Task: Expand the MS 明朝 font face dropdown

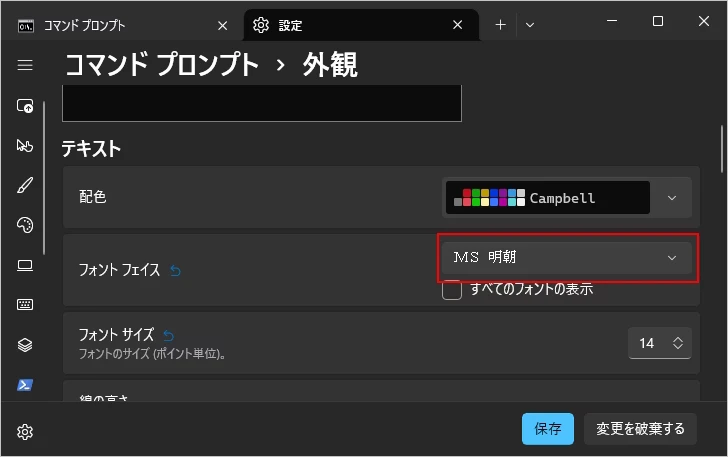Action: (566, 258)
